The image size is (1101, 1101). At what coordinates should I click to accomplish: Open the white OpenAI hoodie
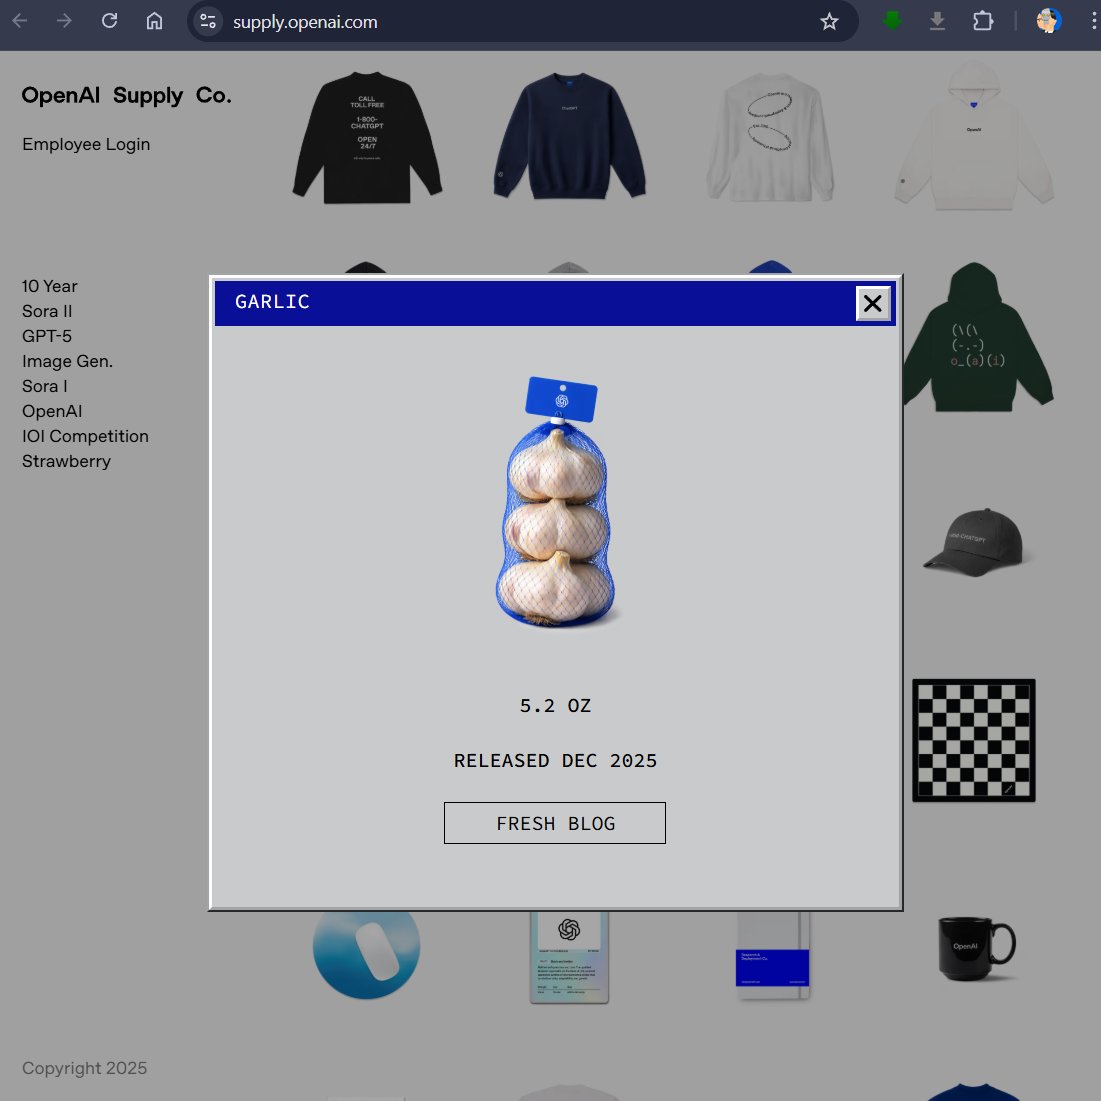click(x=974, y=136)
